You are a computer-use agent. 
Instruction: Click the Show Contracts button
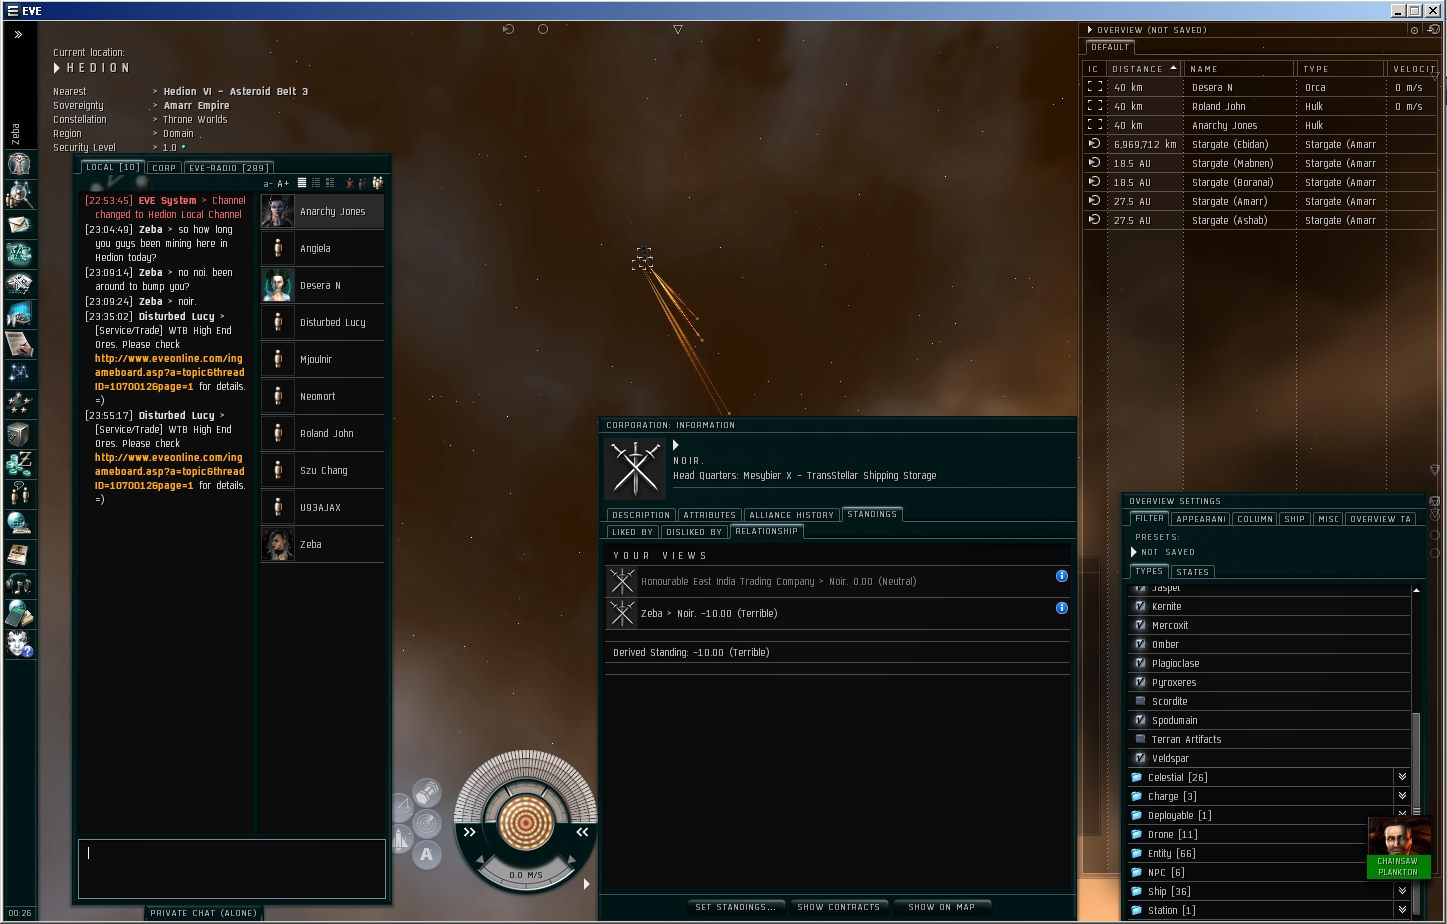838,907
